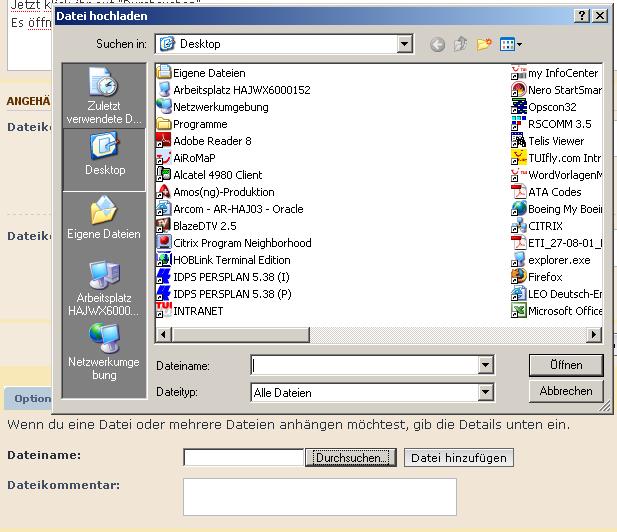Screen dimensions: 617x532
Task: Click the dialog help question mark button
Action: 582,16
